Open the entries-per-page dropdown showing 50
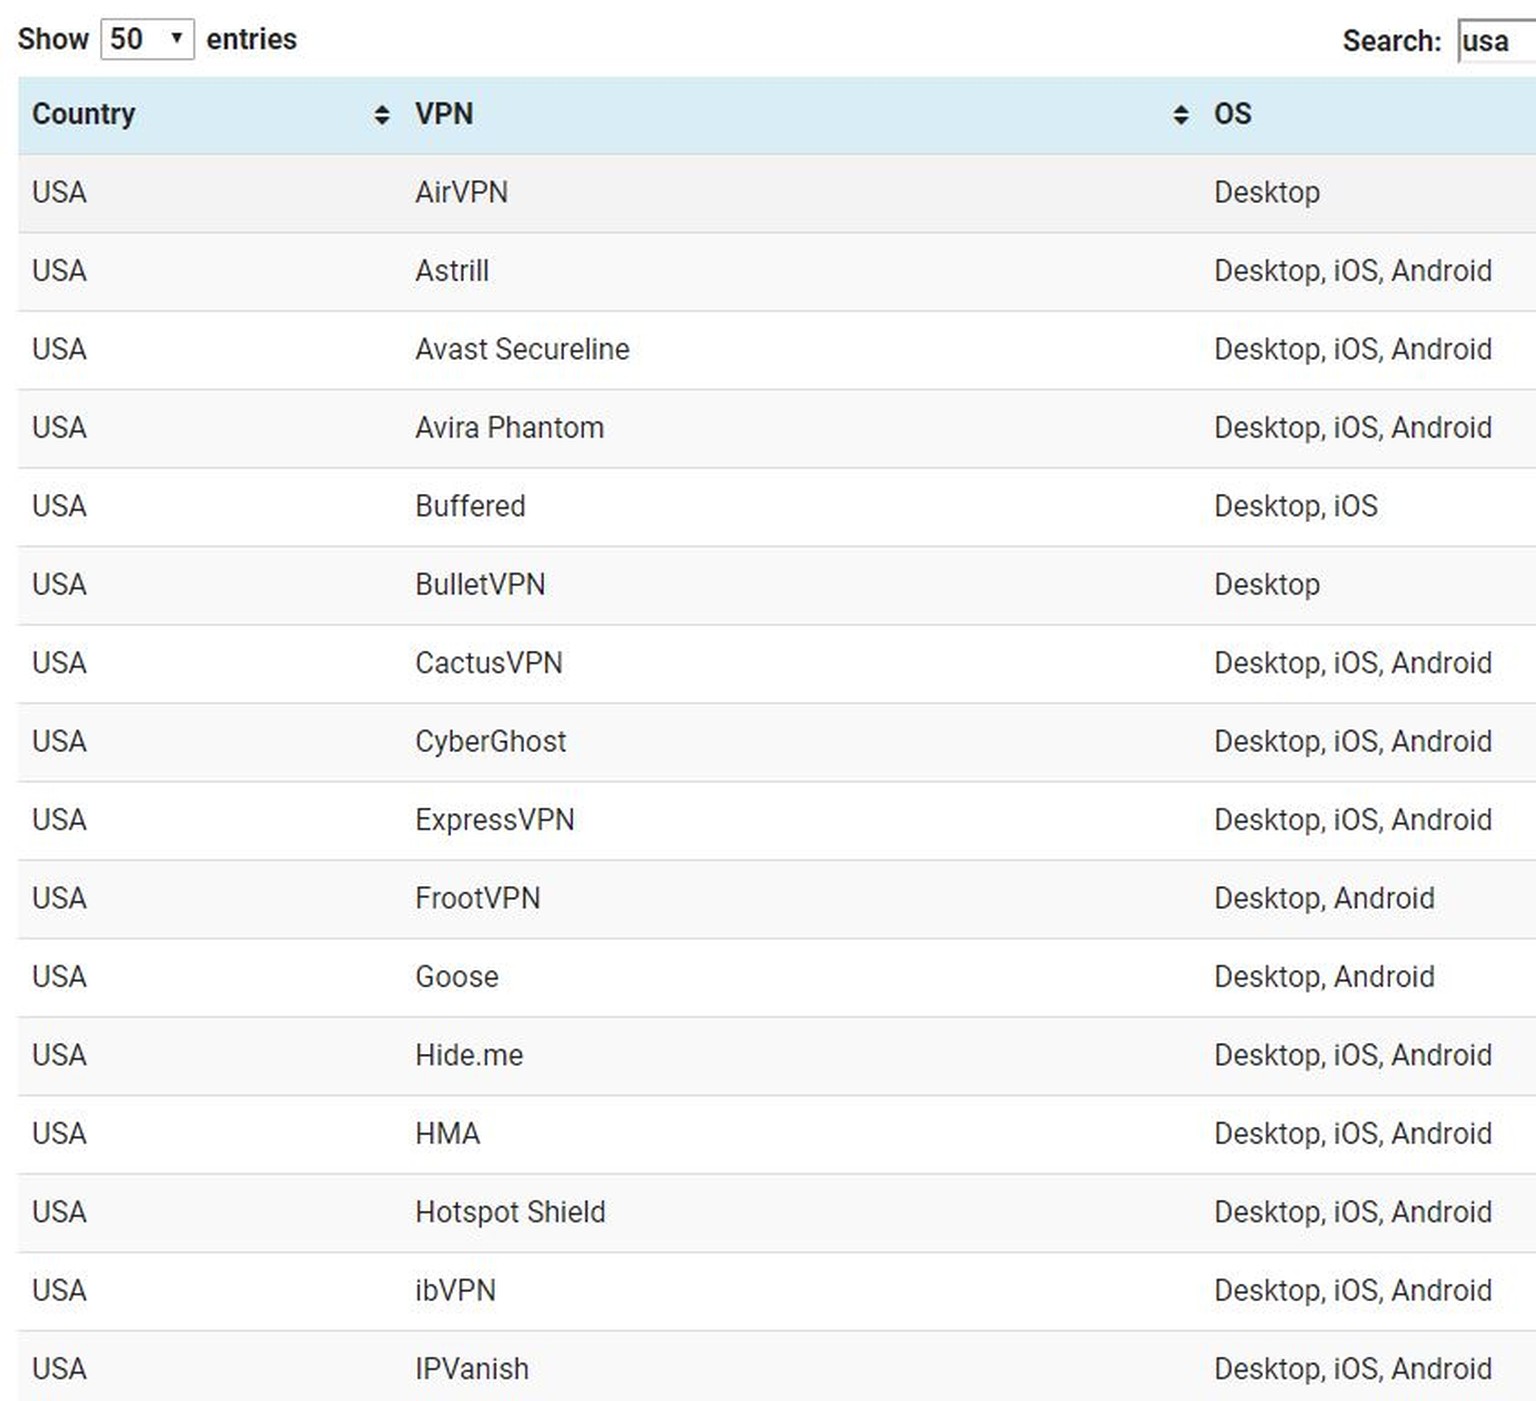Image resolution: width=1536 pixels, height=1401 pixels. tap(147, 39)
